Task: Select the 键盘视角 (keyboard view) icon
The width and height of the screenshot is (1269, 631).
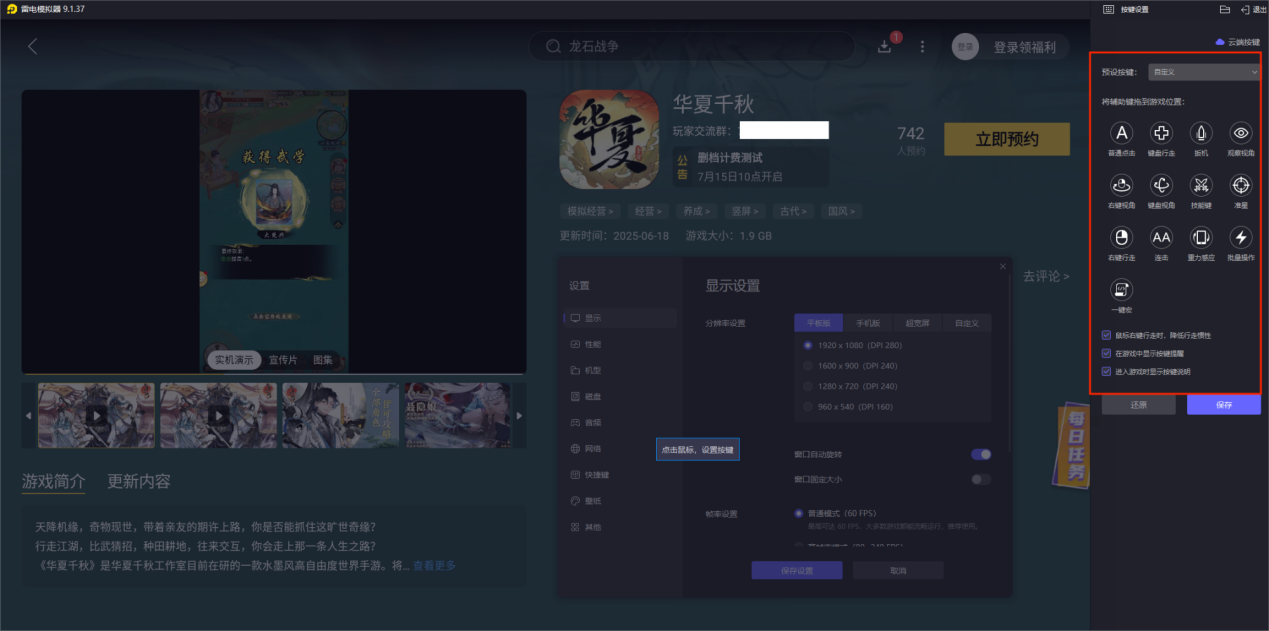Action: [x=1161, y=185]
